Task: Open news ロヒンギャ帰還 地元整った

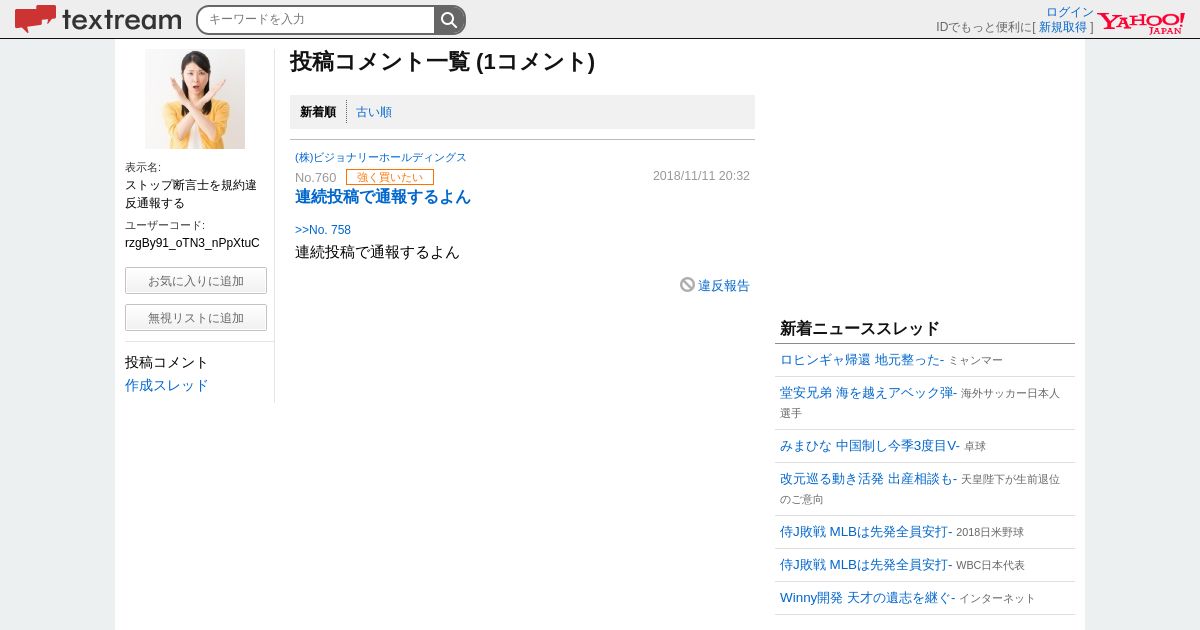Action: click(x=862, y=360)
